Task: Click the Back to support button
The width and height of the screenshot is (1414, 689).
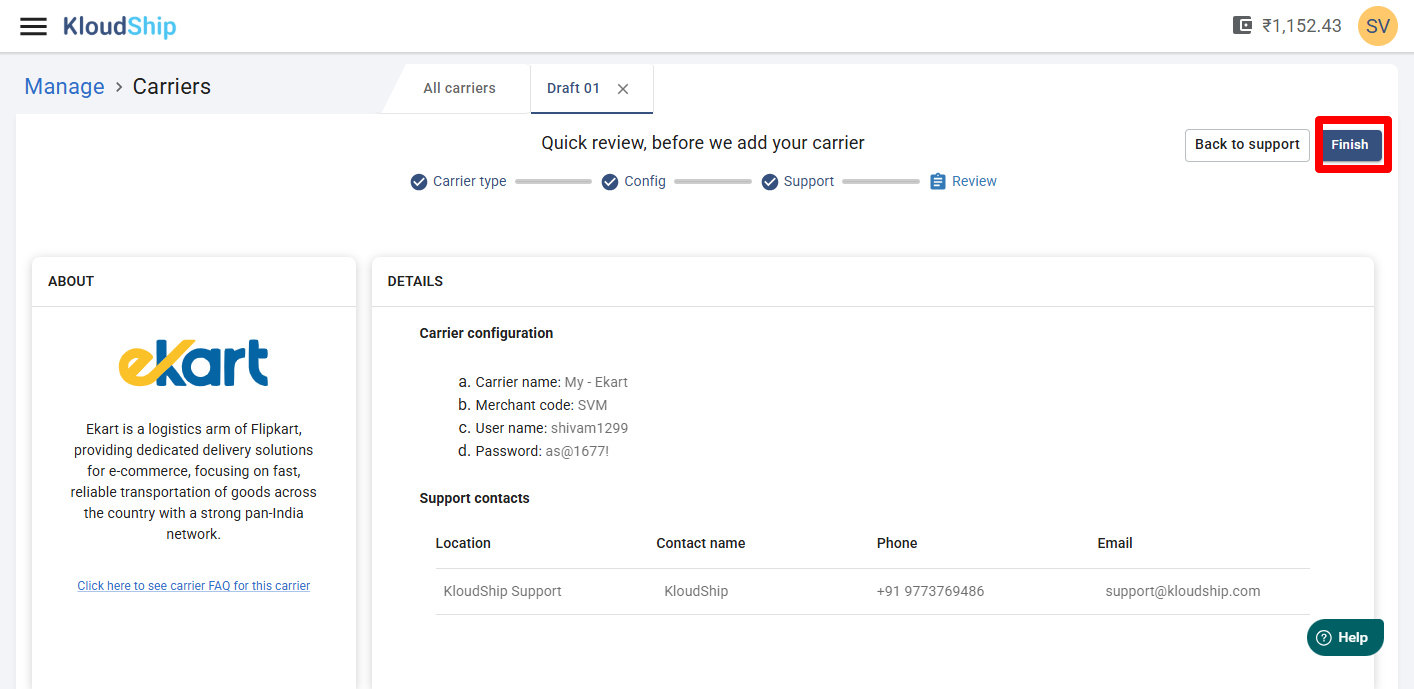Action: pyautogui.click(x=1247, y=145)
